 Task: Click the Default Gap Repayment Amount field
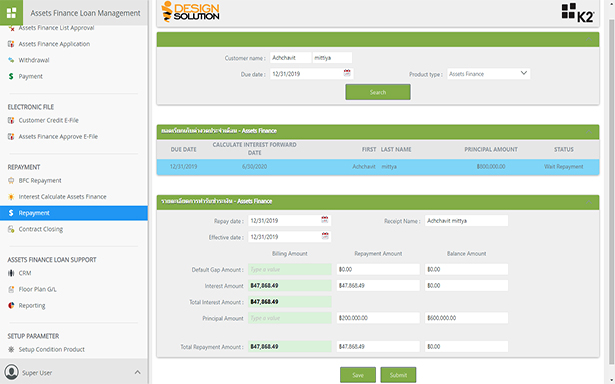click(378, 269)
